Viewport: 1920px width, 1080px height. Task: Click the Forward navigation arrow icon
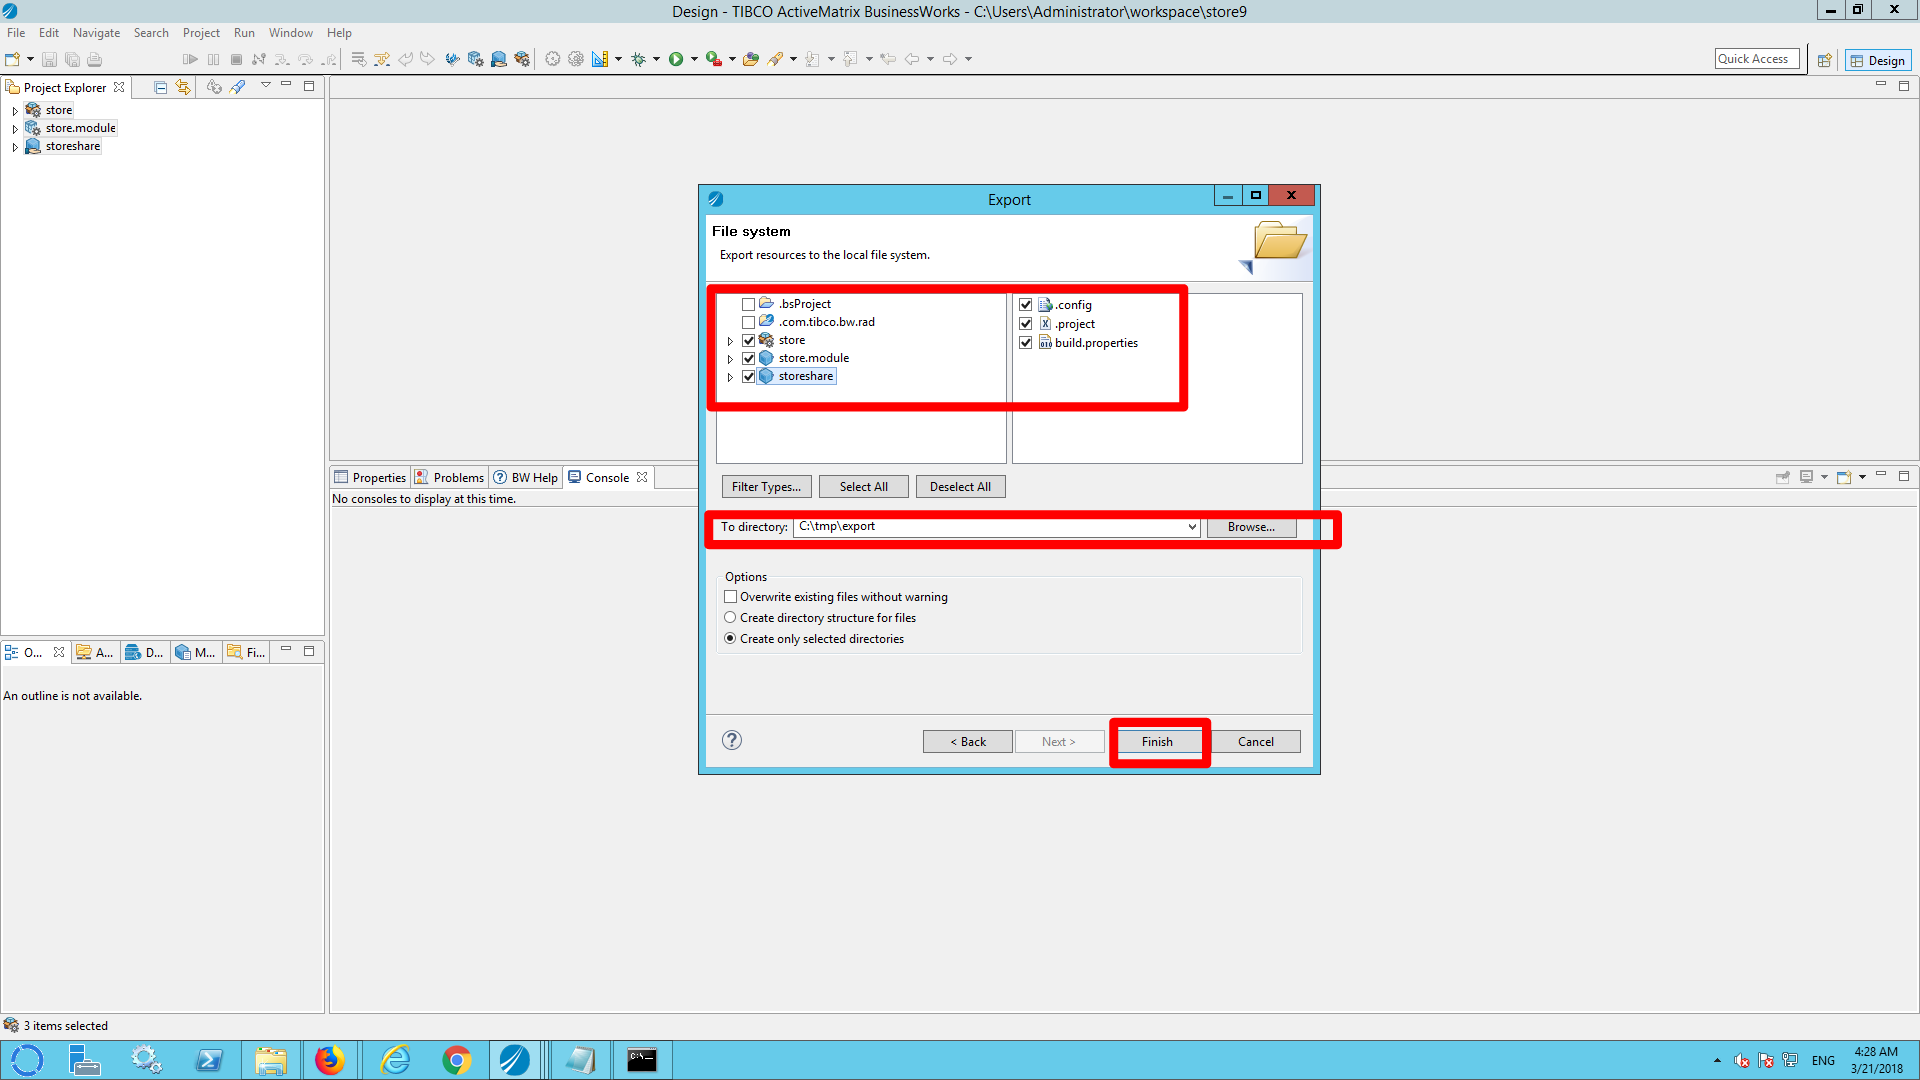[x=950, y=59]
